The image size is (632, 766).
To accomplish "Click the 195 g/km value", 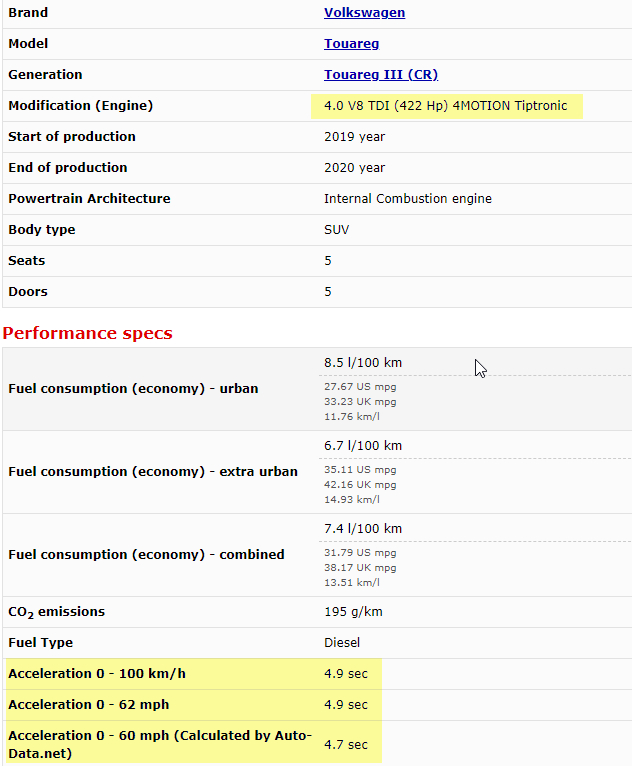I will click(x=353, y=612).
